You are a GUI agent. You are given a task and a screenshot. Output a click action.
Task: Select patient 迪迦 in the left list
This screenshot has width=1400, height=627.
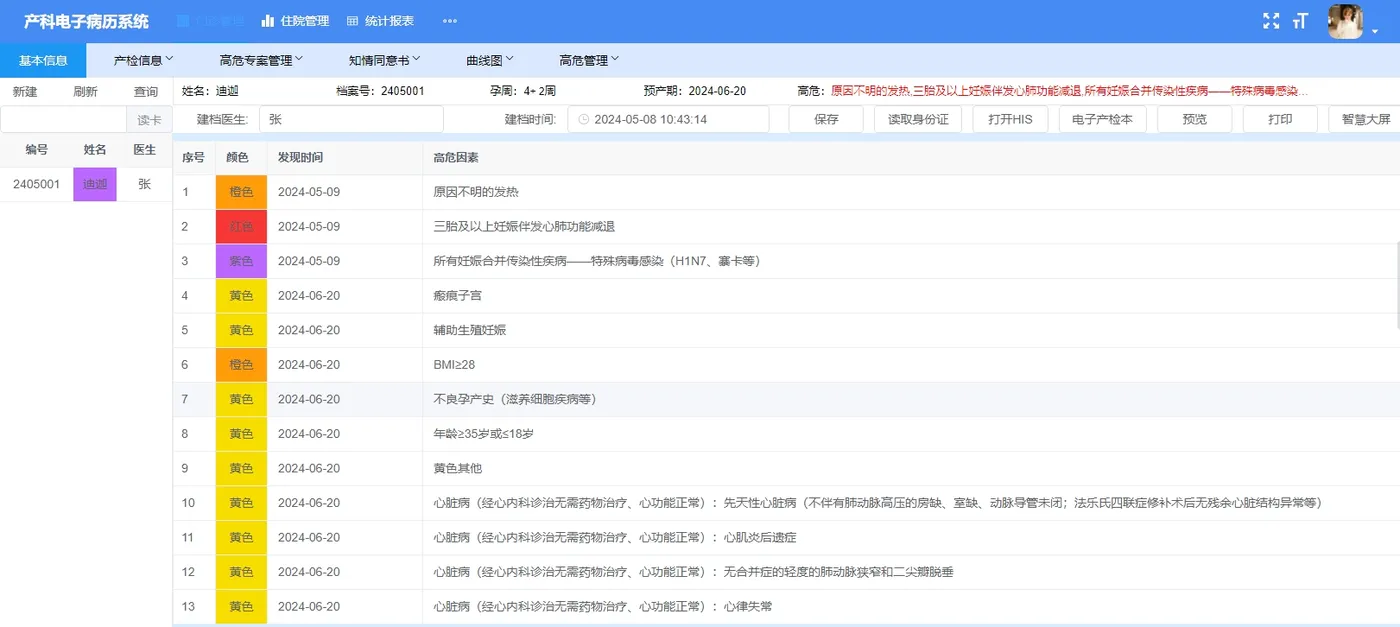coord(94,184)
